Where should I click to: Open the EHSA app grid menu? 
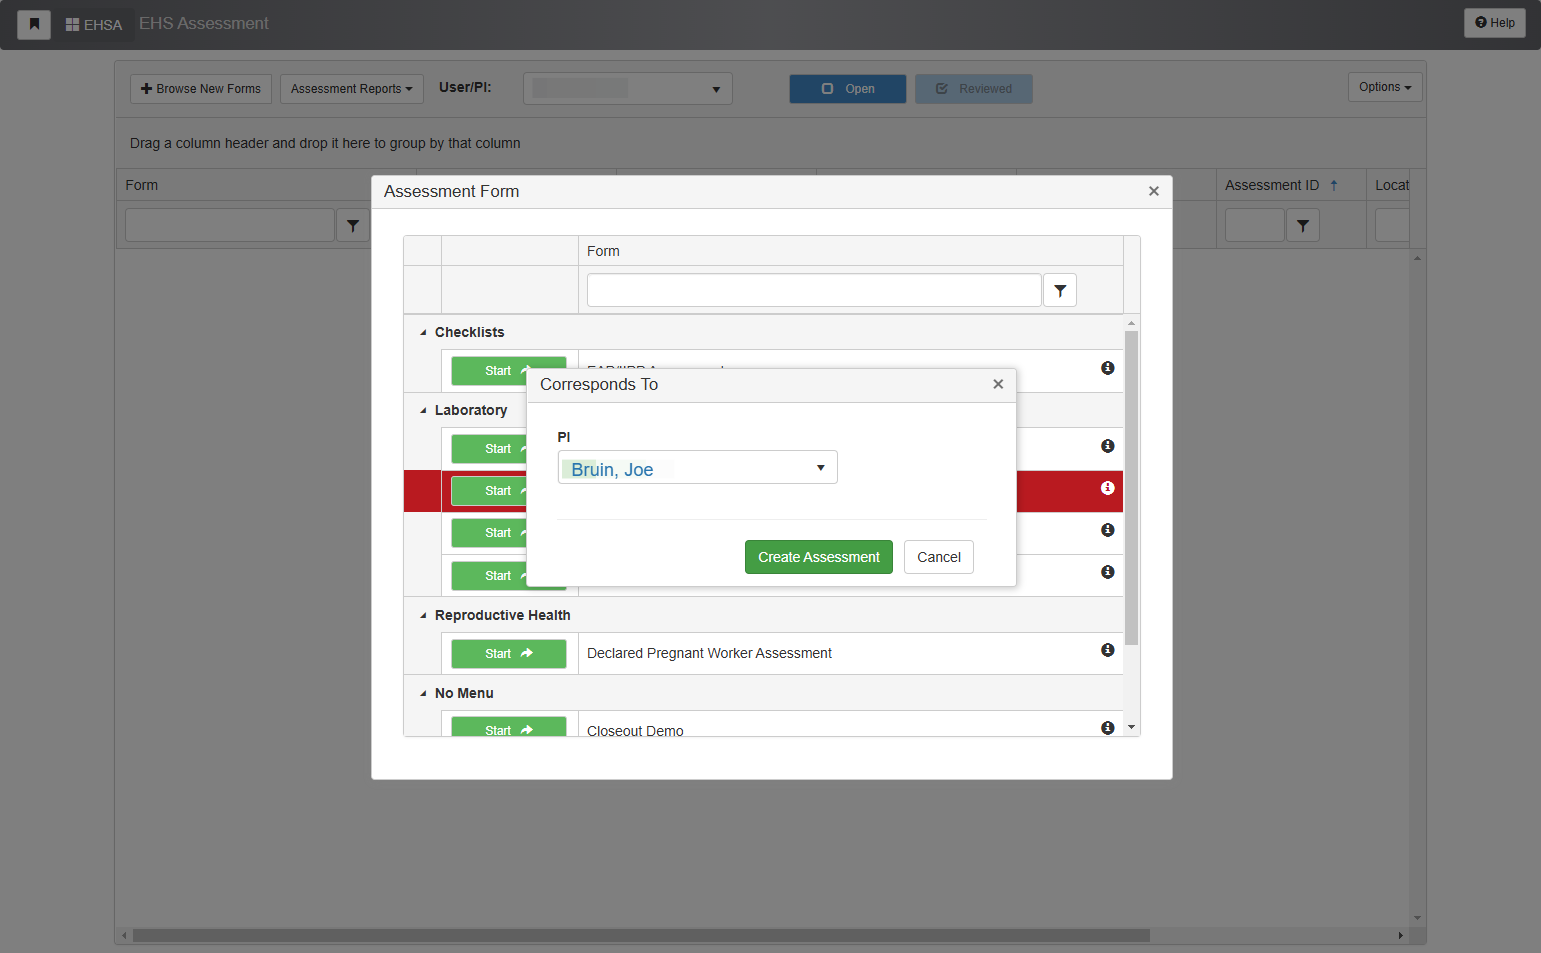[x=93, y=24]
